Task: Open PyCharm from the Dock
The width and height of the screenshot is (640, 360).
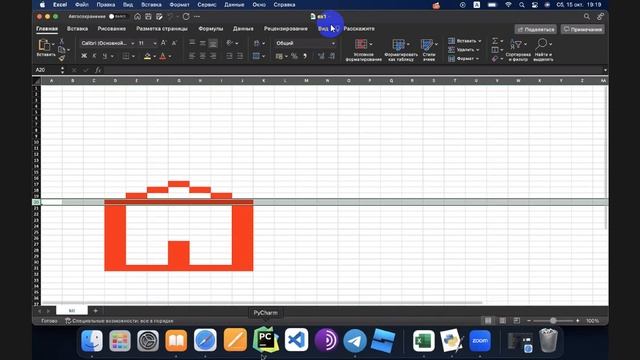Action: tap(266, 340)
